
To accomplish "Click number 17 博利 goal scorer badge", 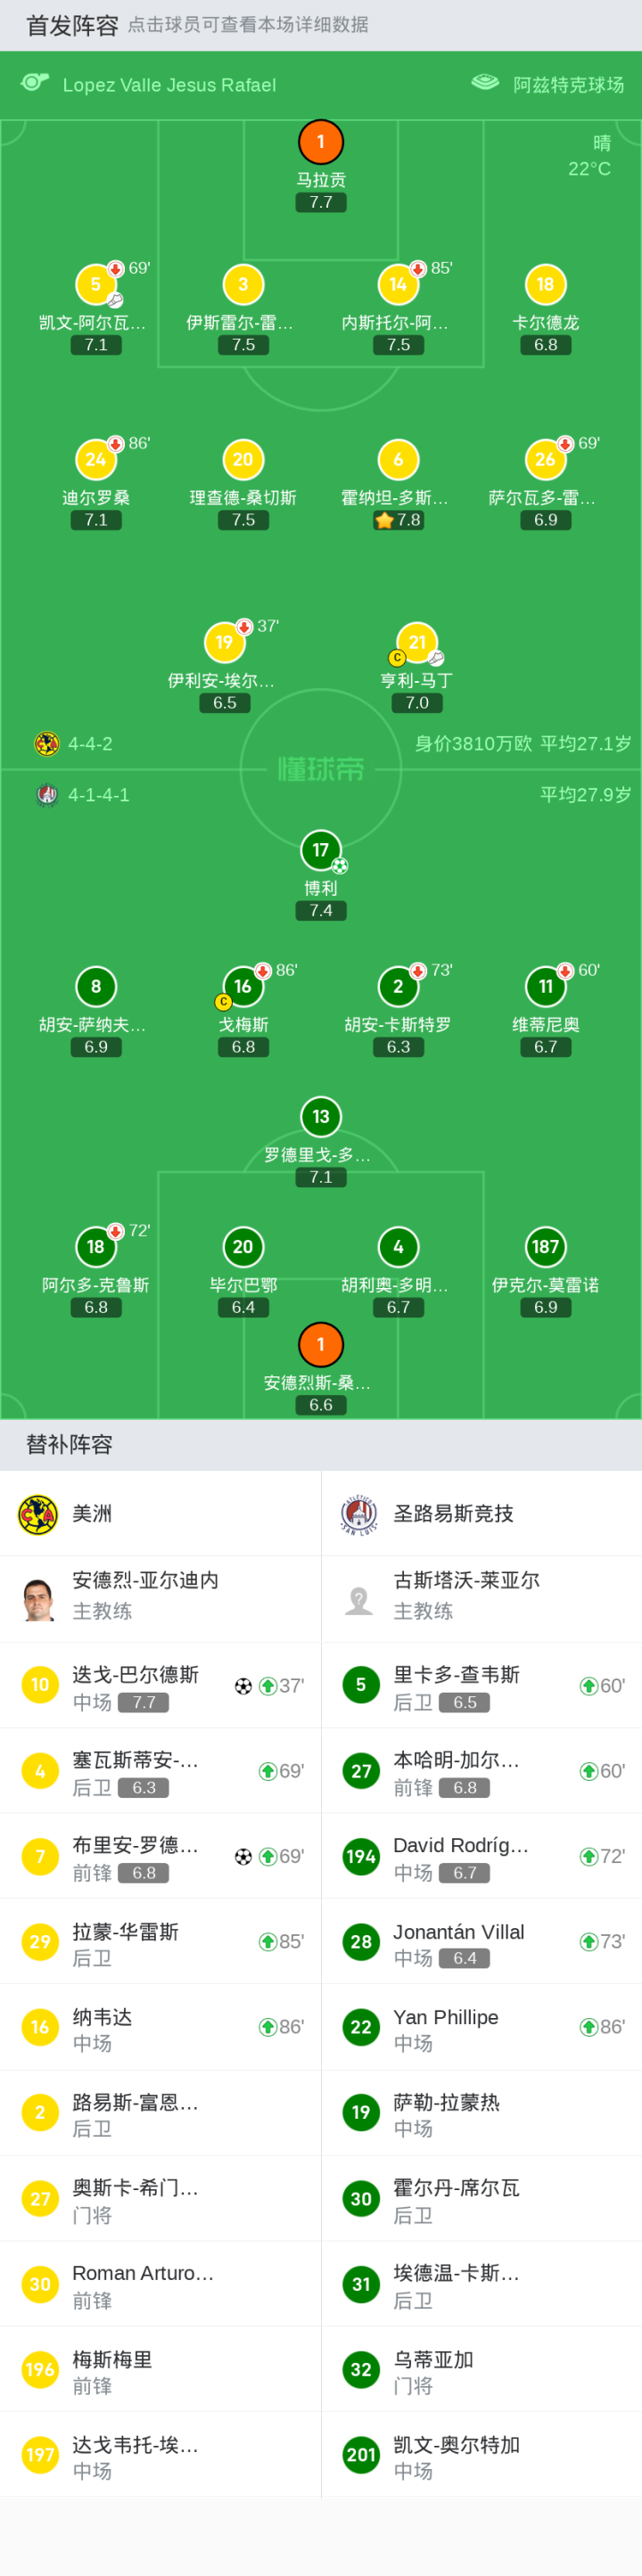I will pyautogui.click(x=321, y=851).
